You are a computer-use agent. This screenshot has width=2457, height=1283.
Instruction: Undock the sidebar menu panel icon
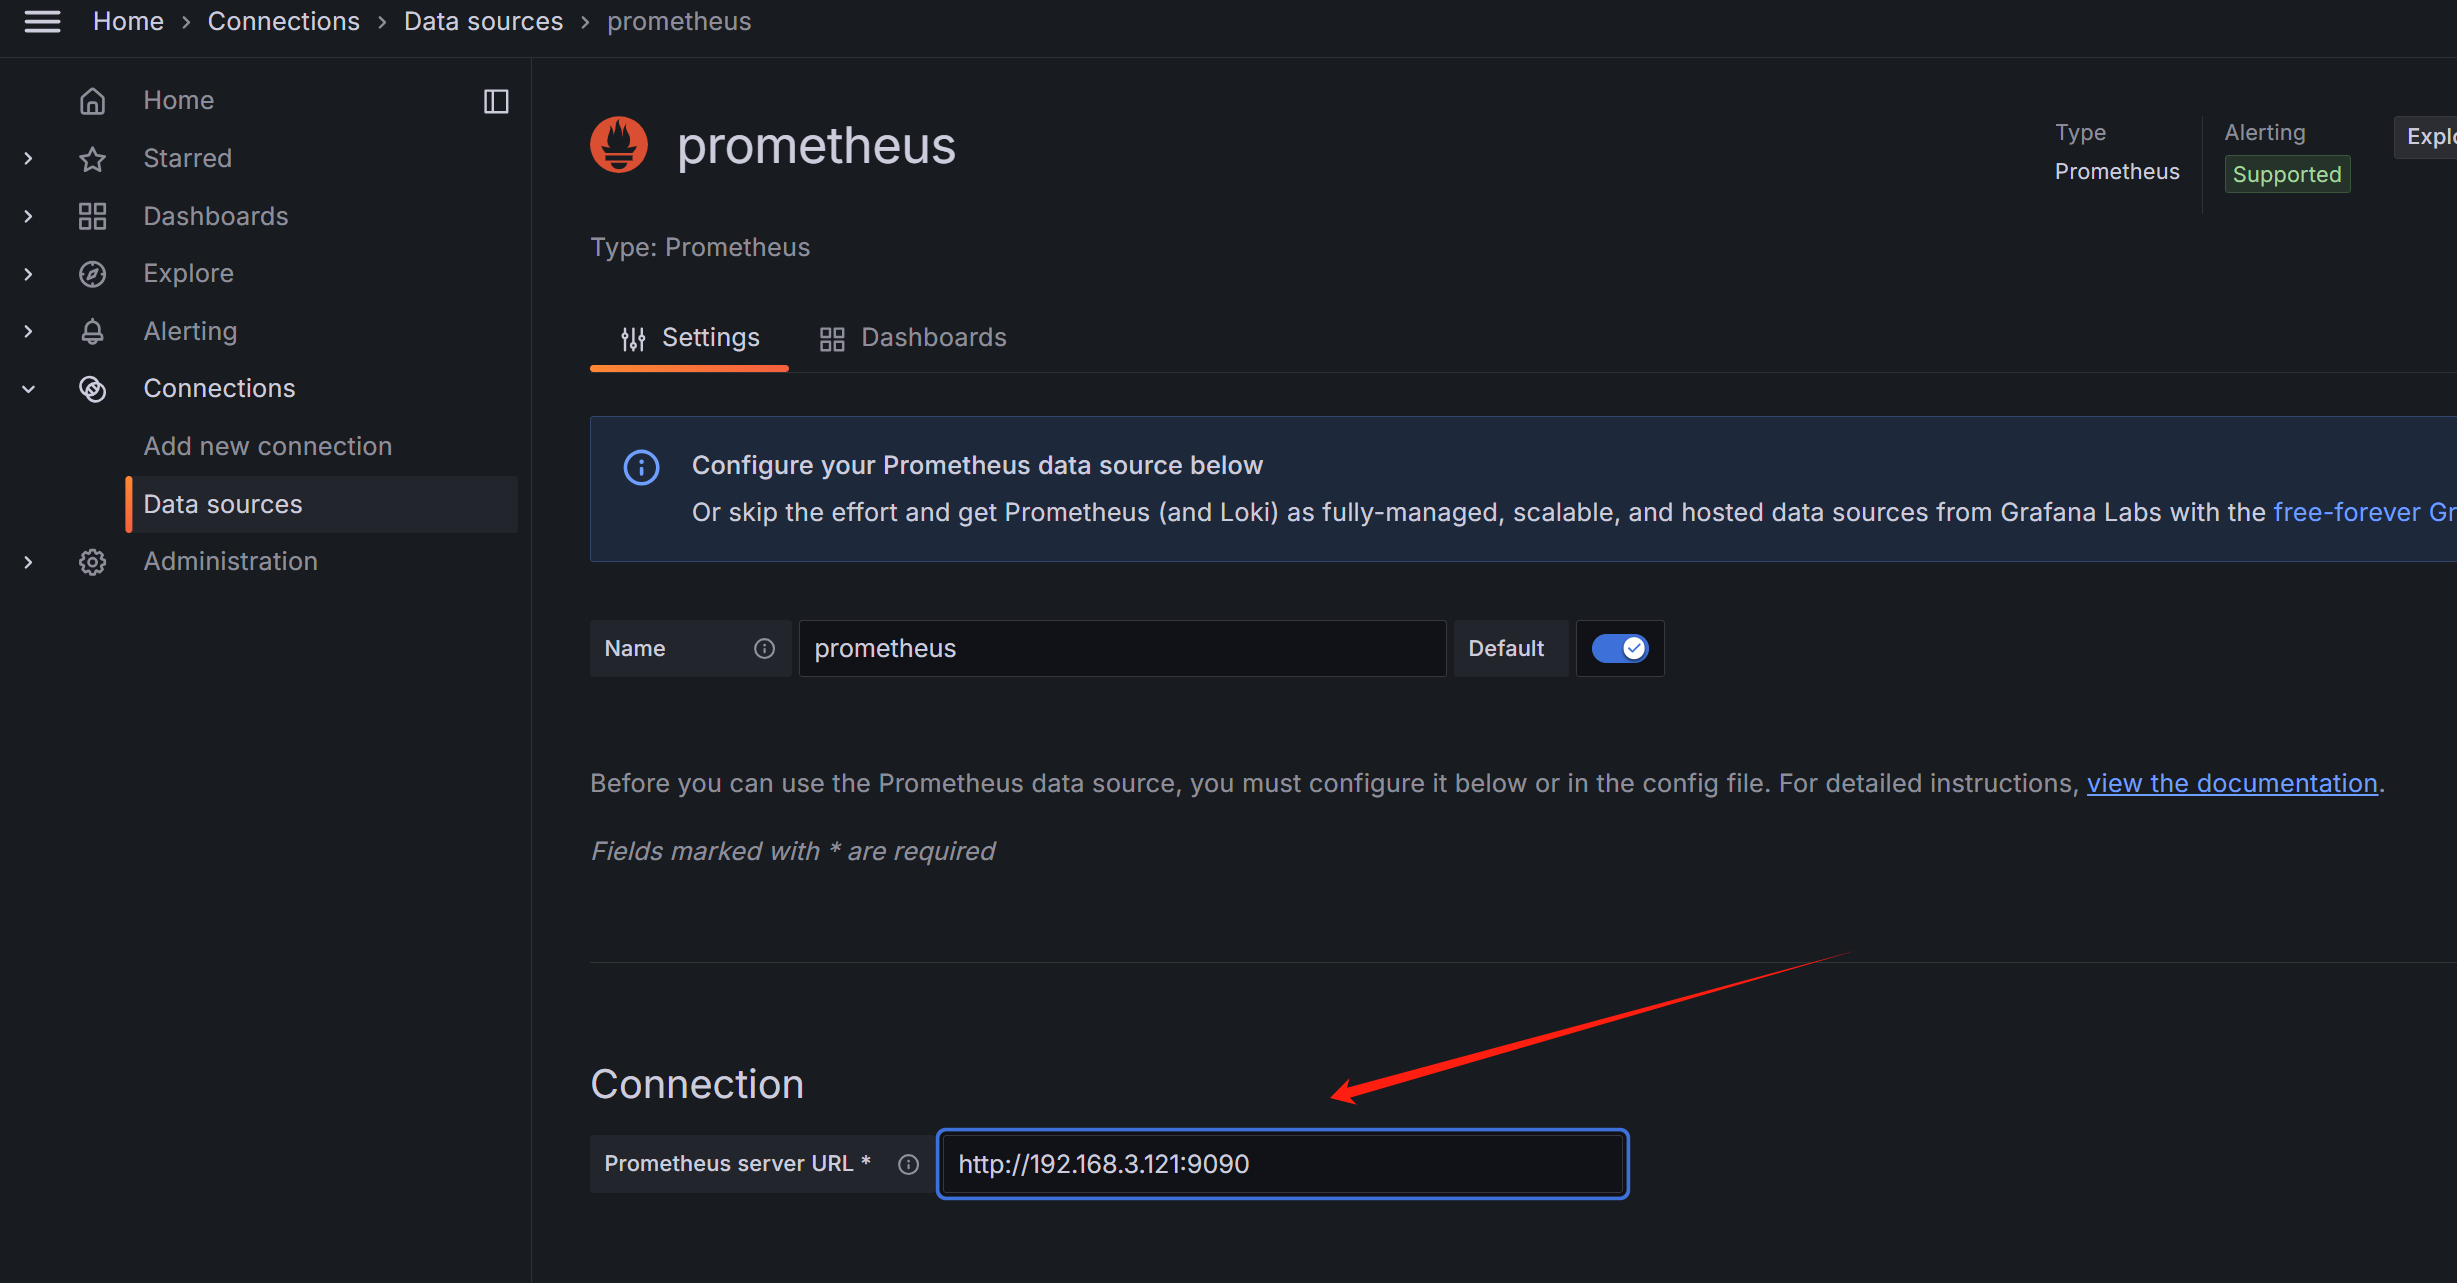pos(496,101)
